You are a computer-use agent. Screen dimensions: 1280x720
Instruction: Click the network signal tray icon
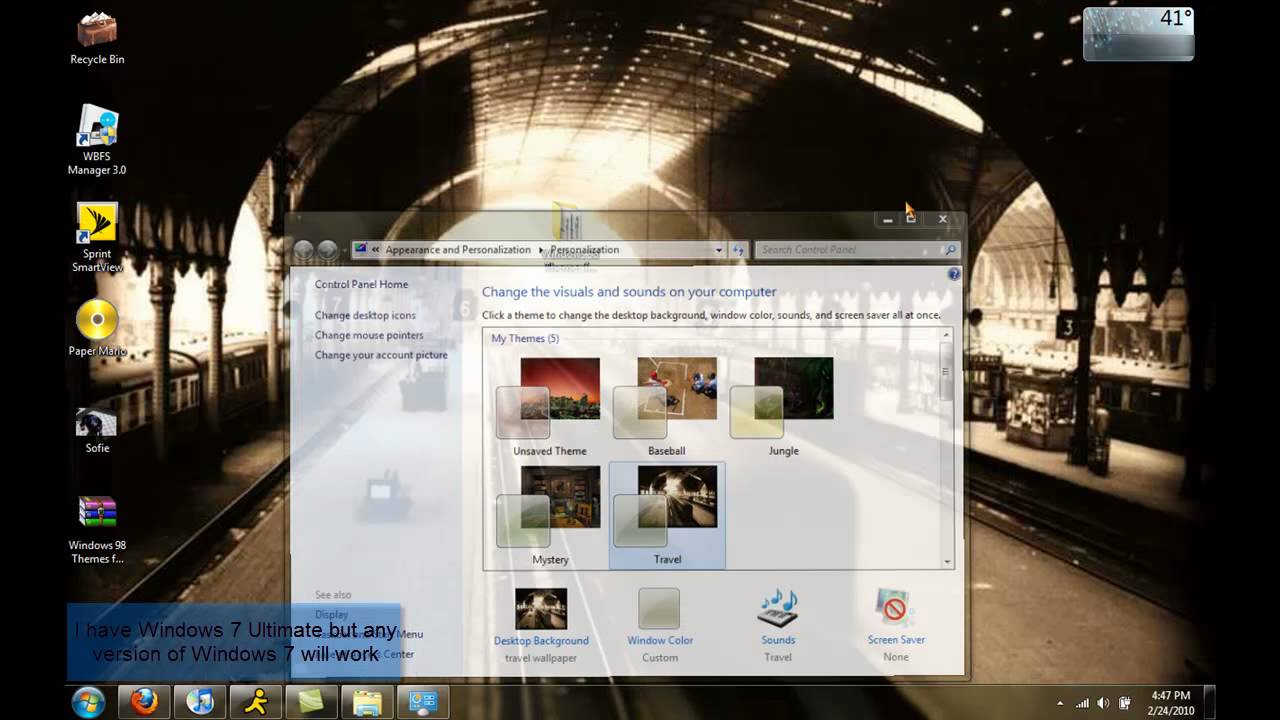1084,702
